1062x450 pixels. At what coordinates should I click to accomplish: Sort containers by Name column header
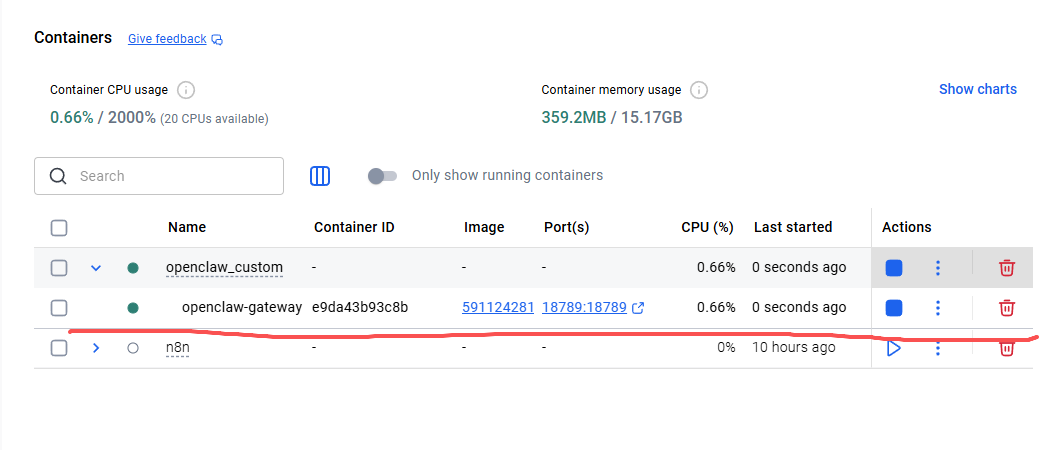tap(187, 227)
